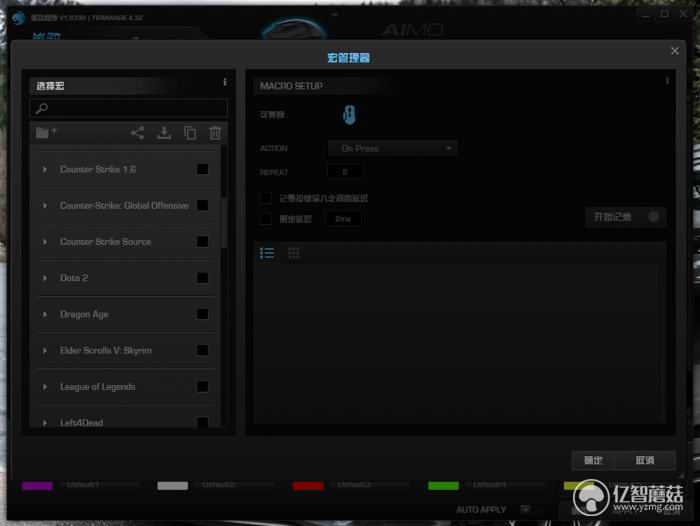Tick the Elder Scrolls V: Skyrim checkbox
Viewport: 700px width, 526px height.
click(x=202, y=350)
